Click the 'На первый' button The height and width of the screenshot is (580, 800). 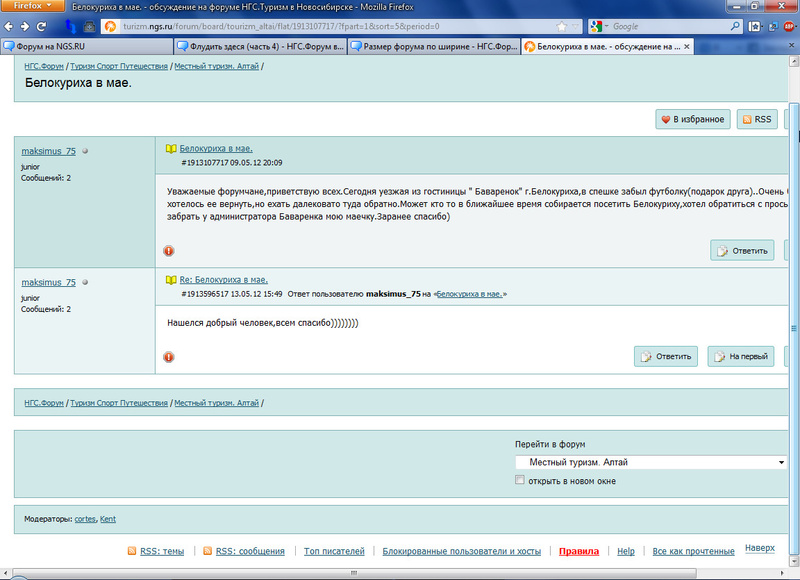[741, 356]
